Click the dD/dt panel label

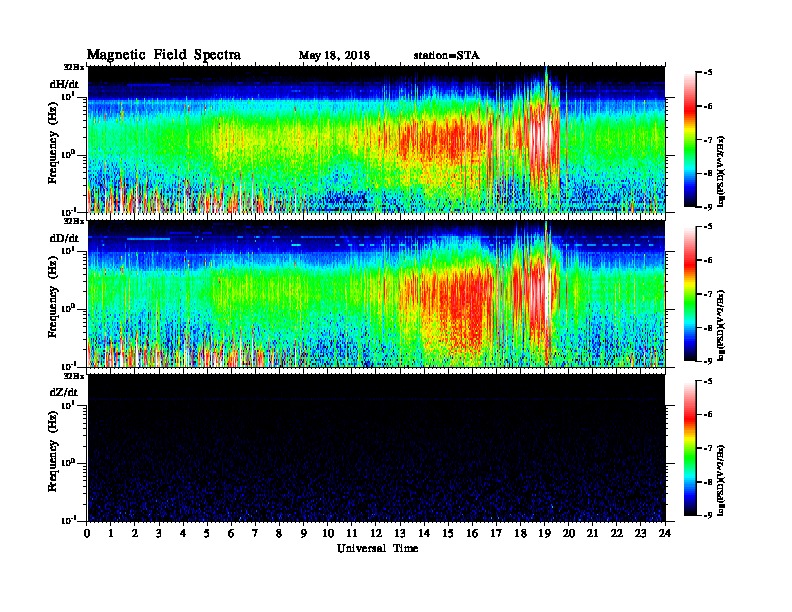coord(64,238)
